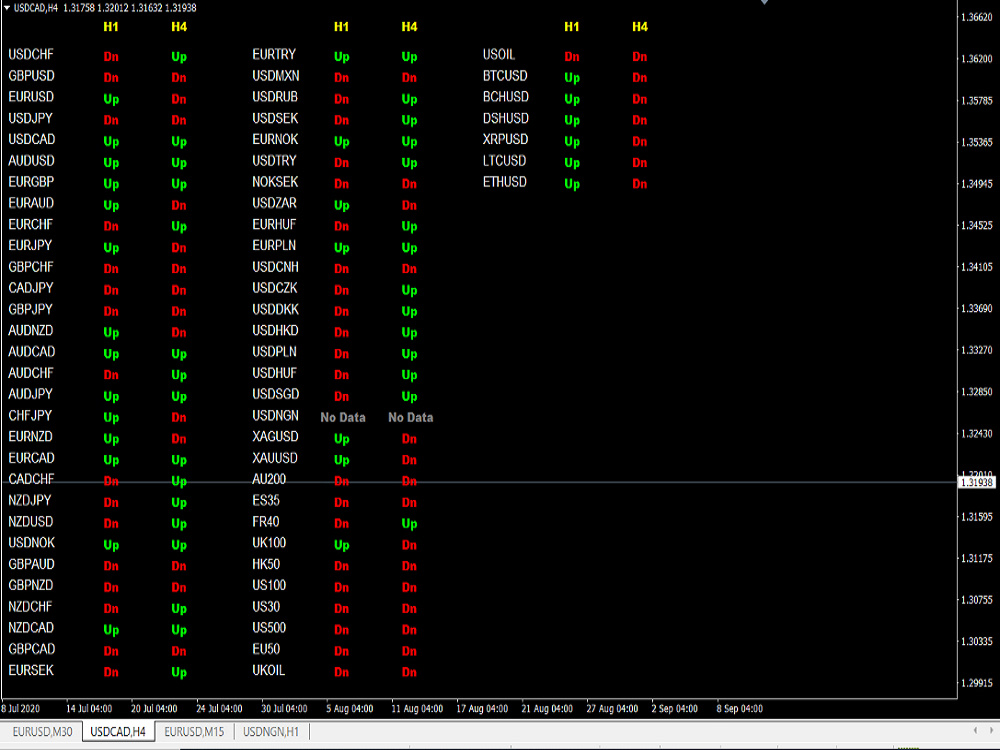Click the UKOIL symbol label
The width and height of the screenshot is (1000, 750).
tap(268, 670)
